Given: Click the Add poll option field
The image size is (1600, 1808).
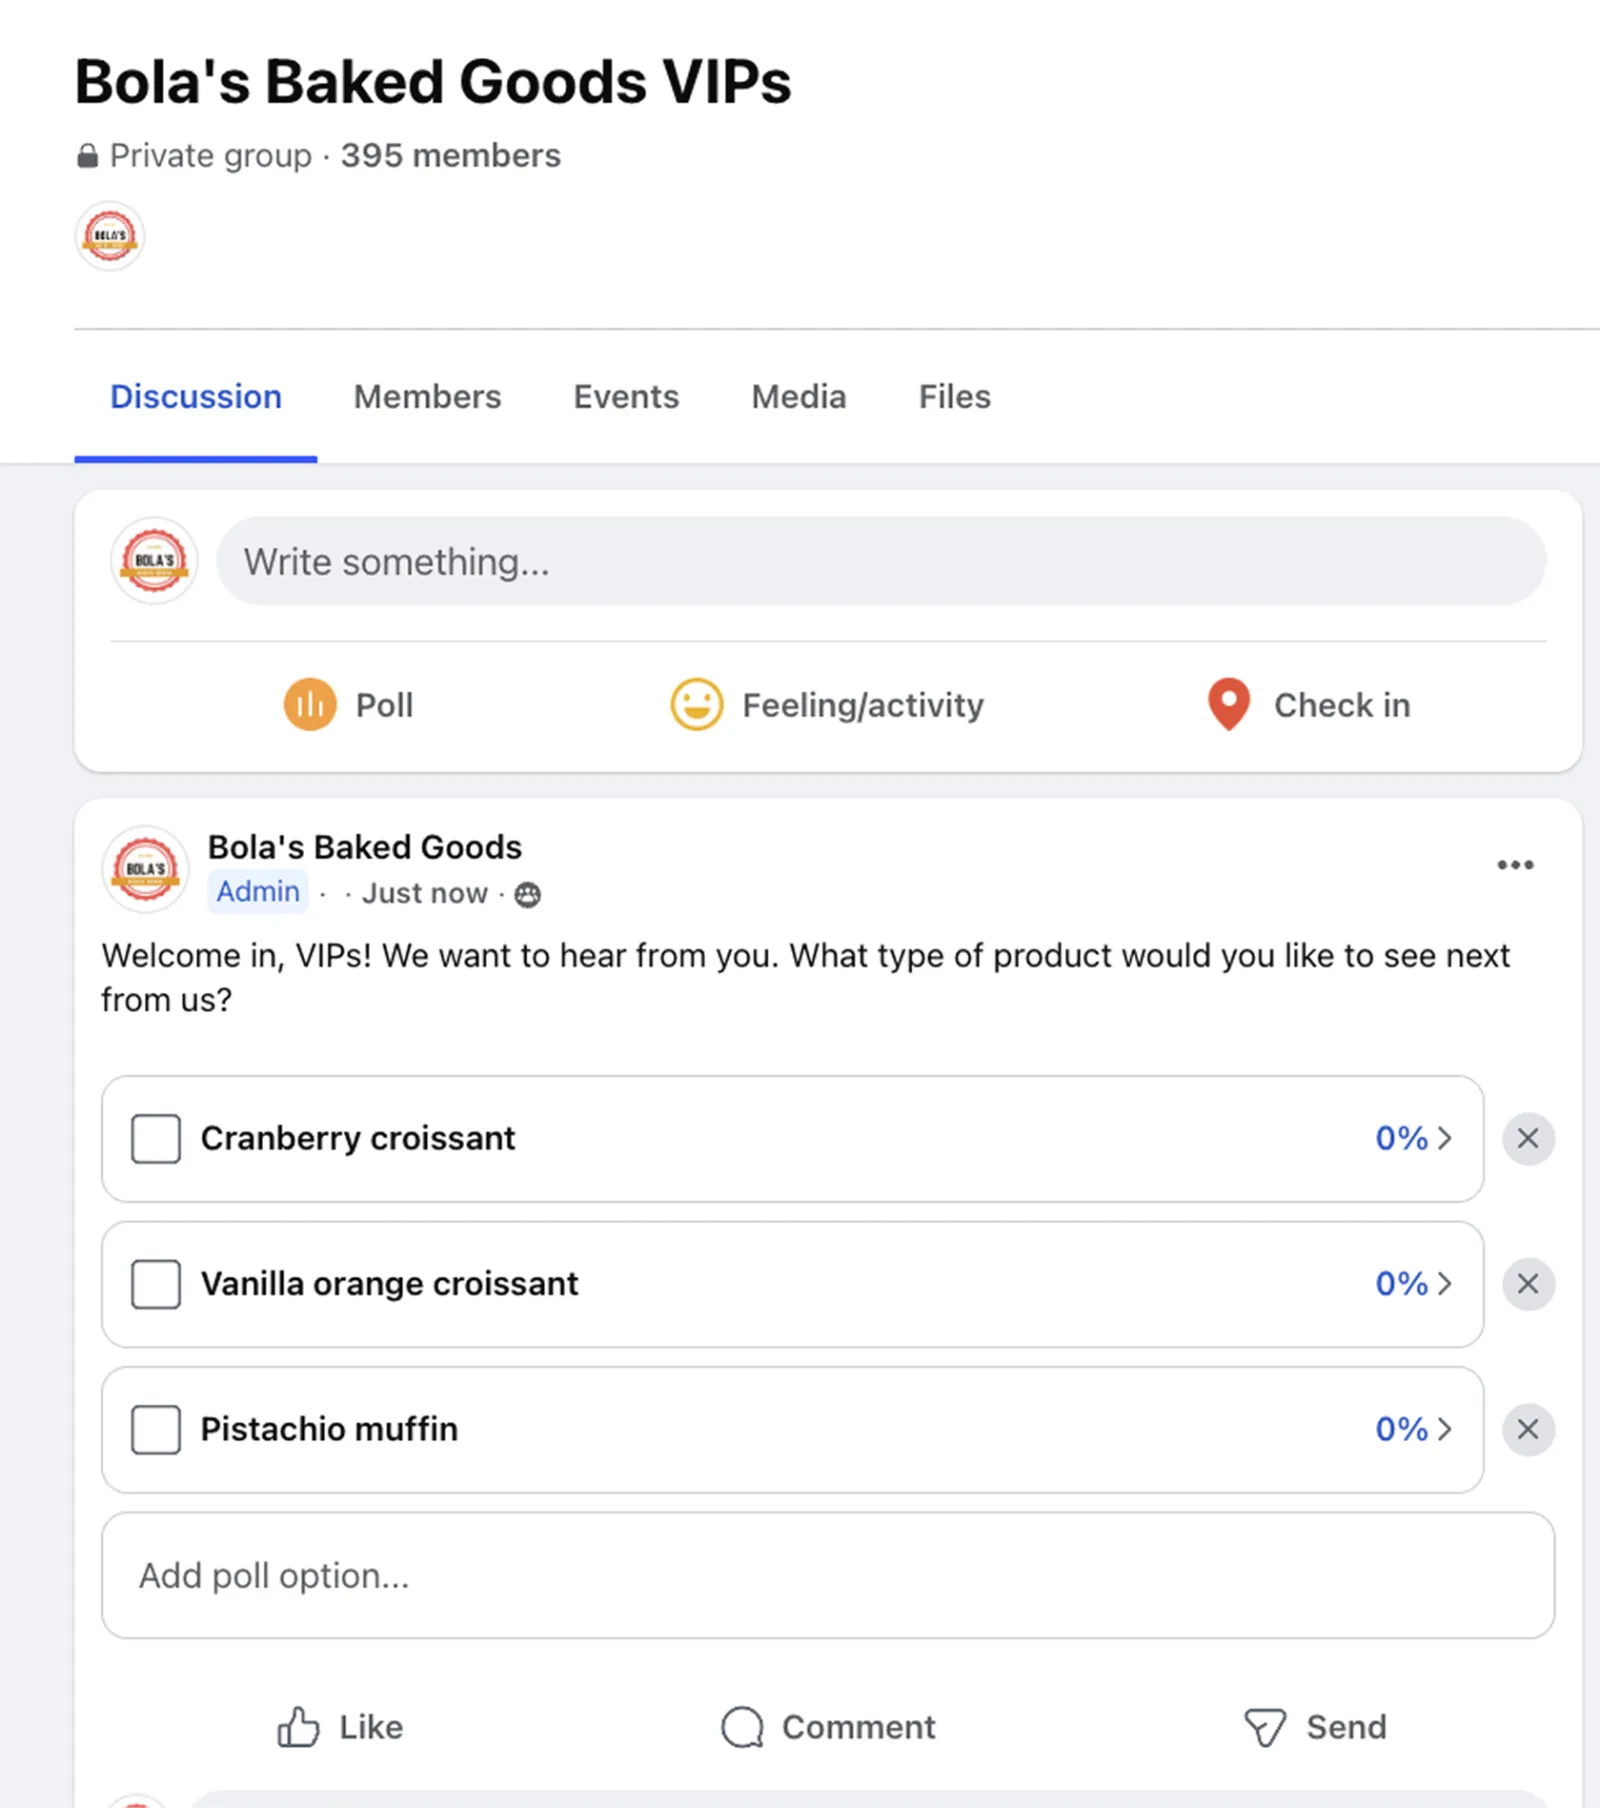Looking at the screenshot, I should pyautogui.click(x=828, y=1576).
